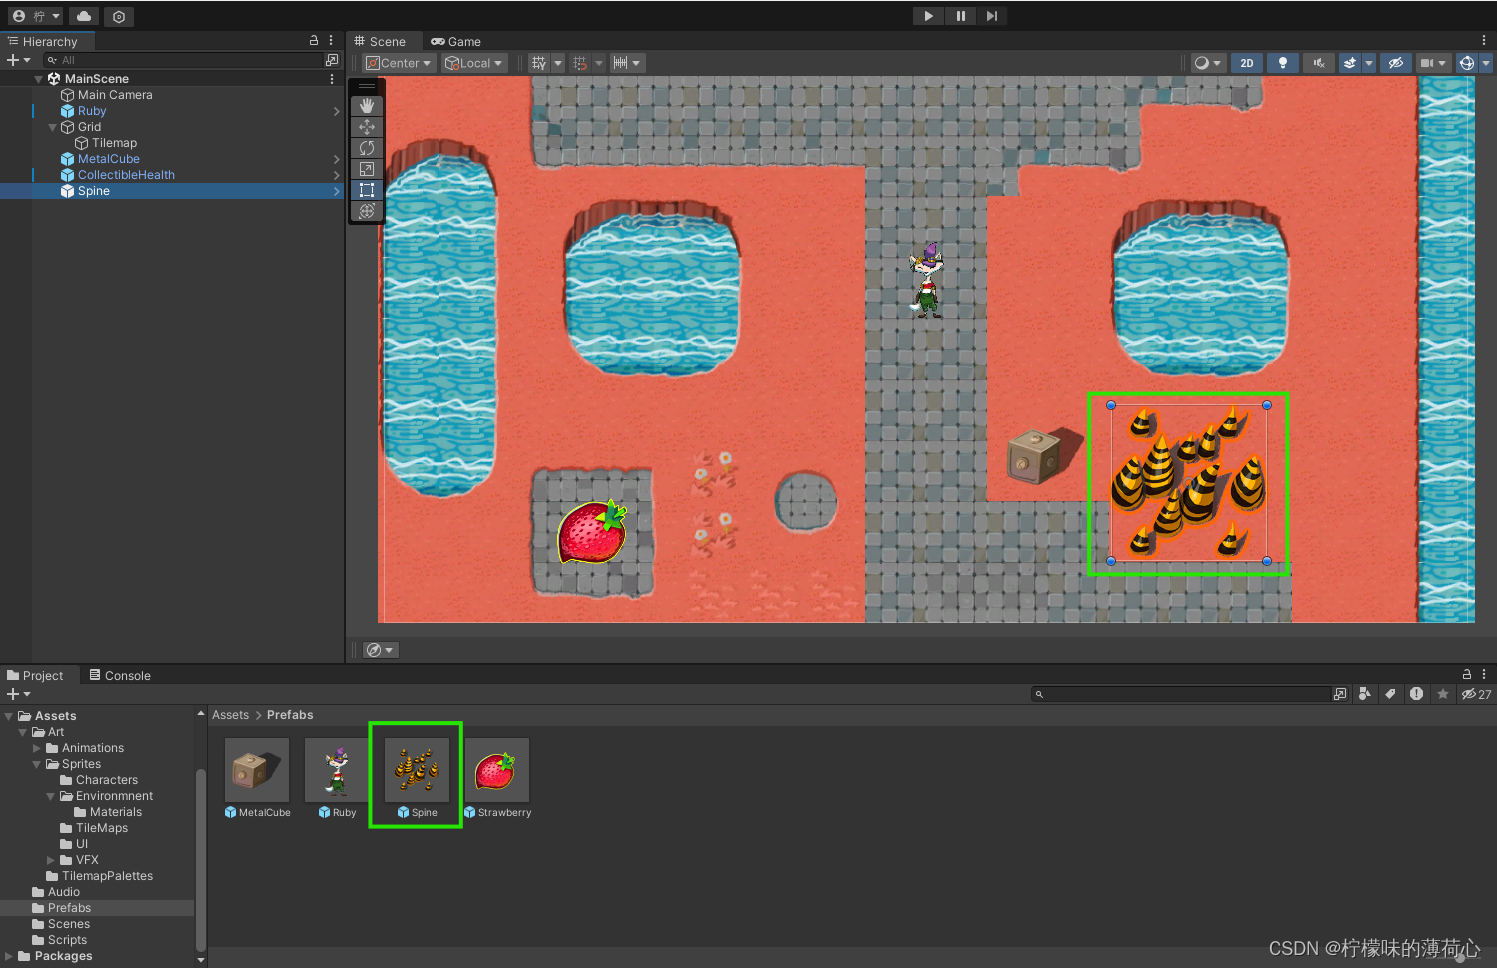
Task: Collapse the Grid object in Hierarchy
Action: 52,127
